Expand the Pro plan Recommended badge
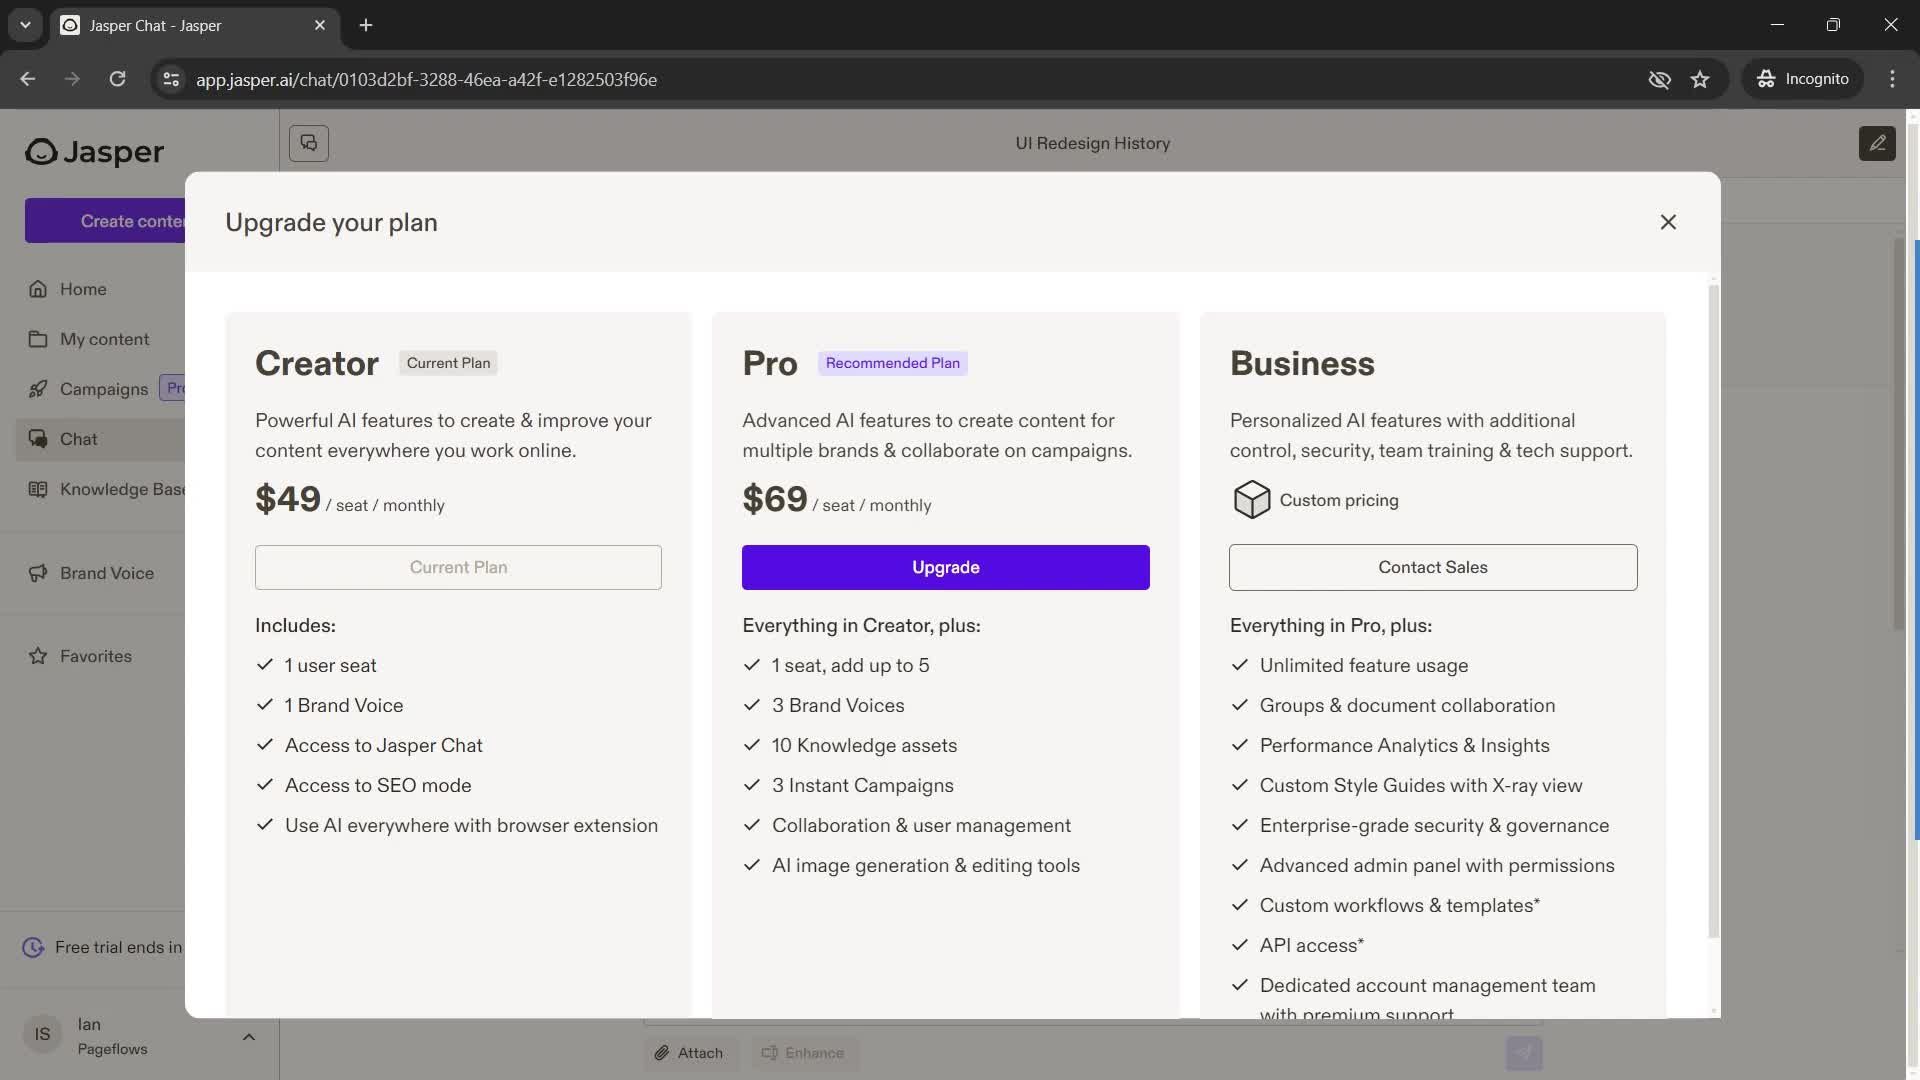This screenshot has height=1080, width=1920. point(893,363)
